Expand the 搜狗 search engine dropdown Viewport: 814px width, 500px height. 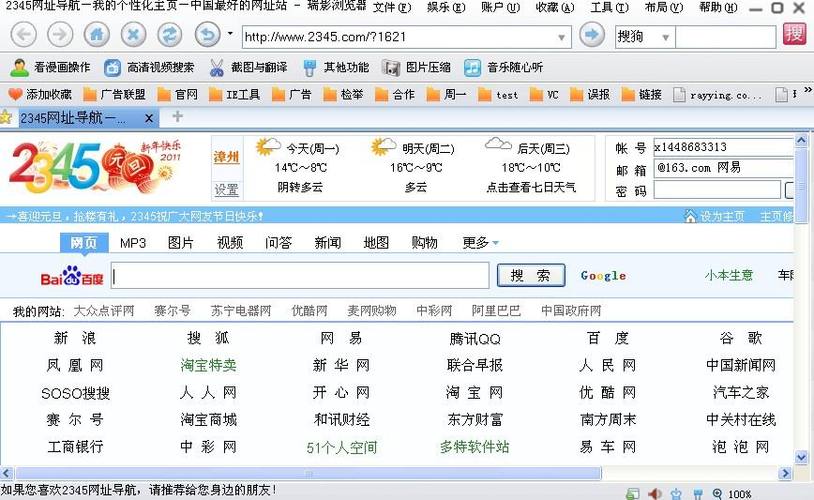(663, 37)
